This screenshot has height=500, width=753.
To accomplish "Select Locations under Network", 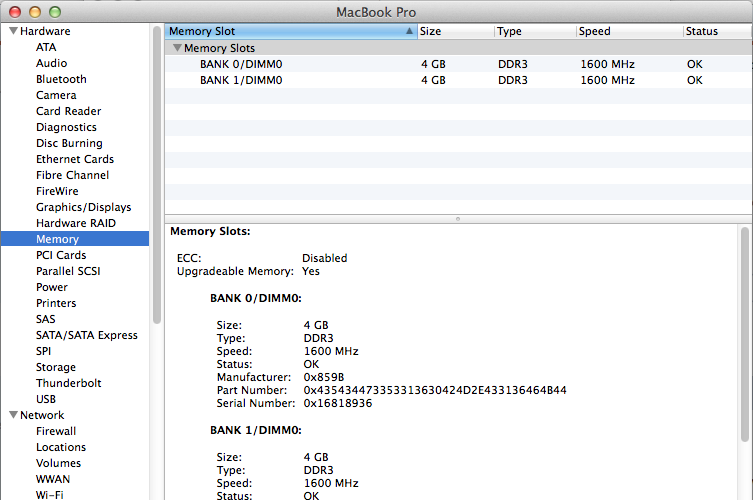I will click(61, 447).
